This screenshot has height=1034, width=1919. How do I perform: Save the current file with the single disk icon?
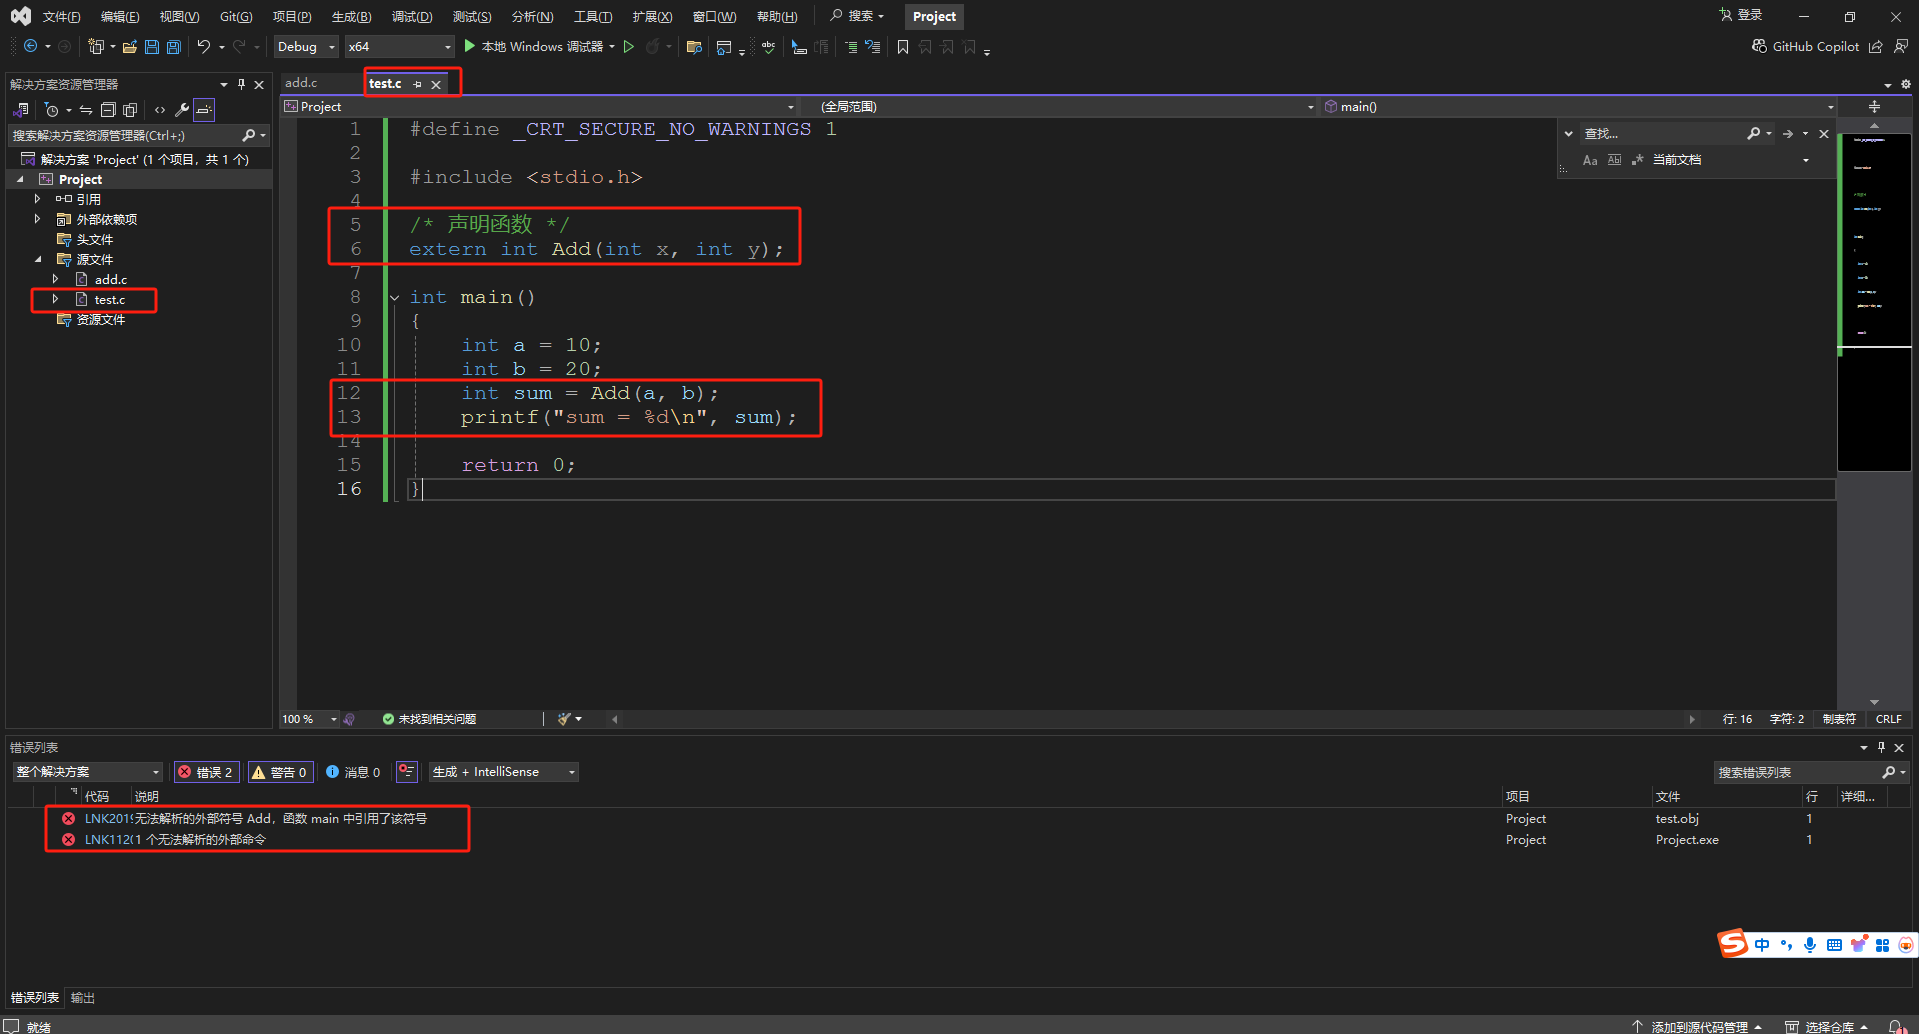152,46
